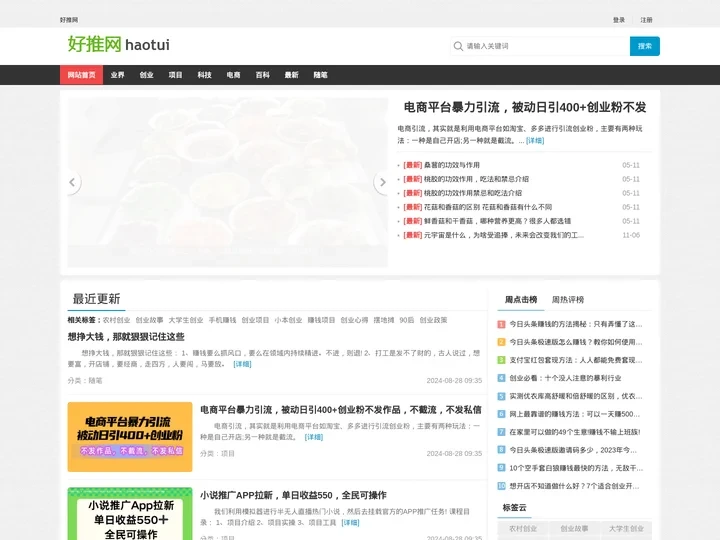720x540 pixels.
Task: Click the 好推网 haotui logo
Action: pyautogui.click(x=118, y=45)
